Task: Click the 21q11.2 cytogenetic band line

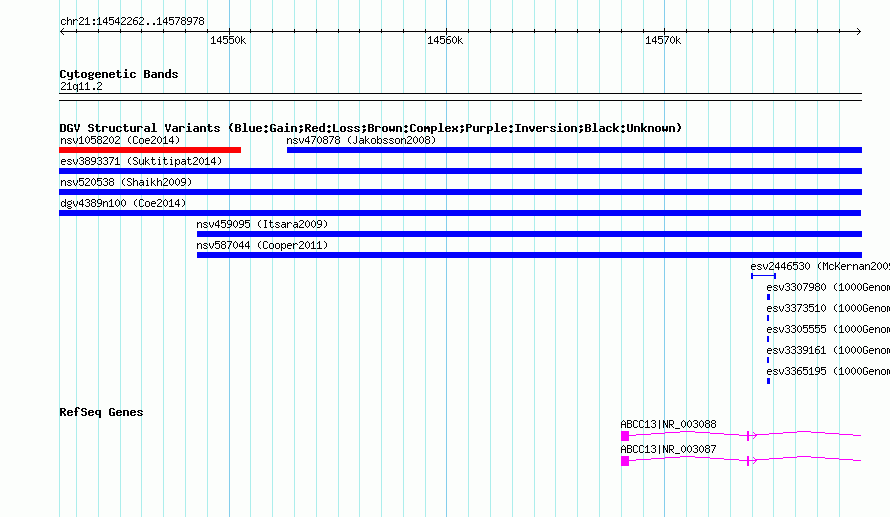Action: (x=460, y=97)
